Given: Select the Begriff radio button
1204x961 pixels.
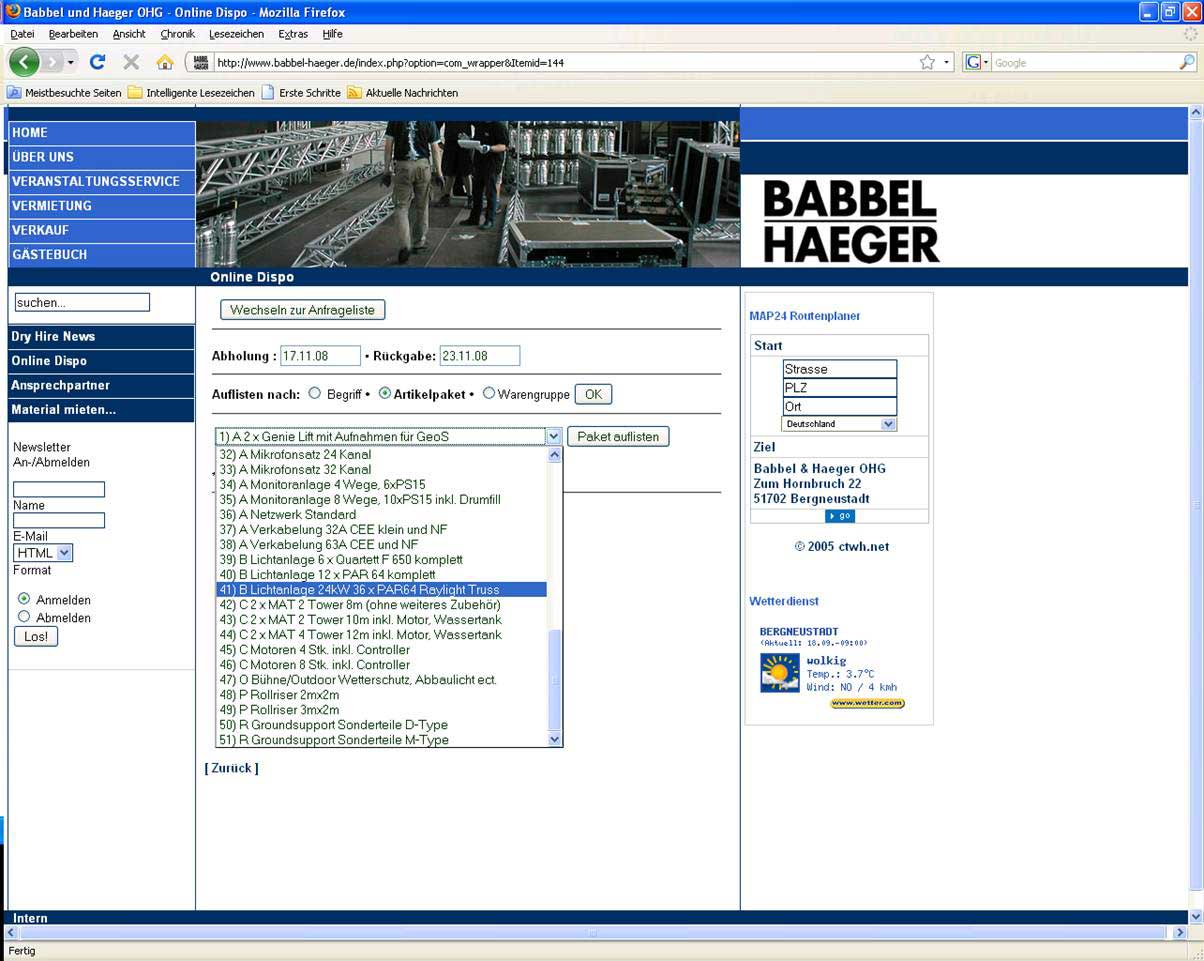Looking at the screenshot, I should (315, 393).
